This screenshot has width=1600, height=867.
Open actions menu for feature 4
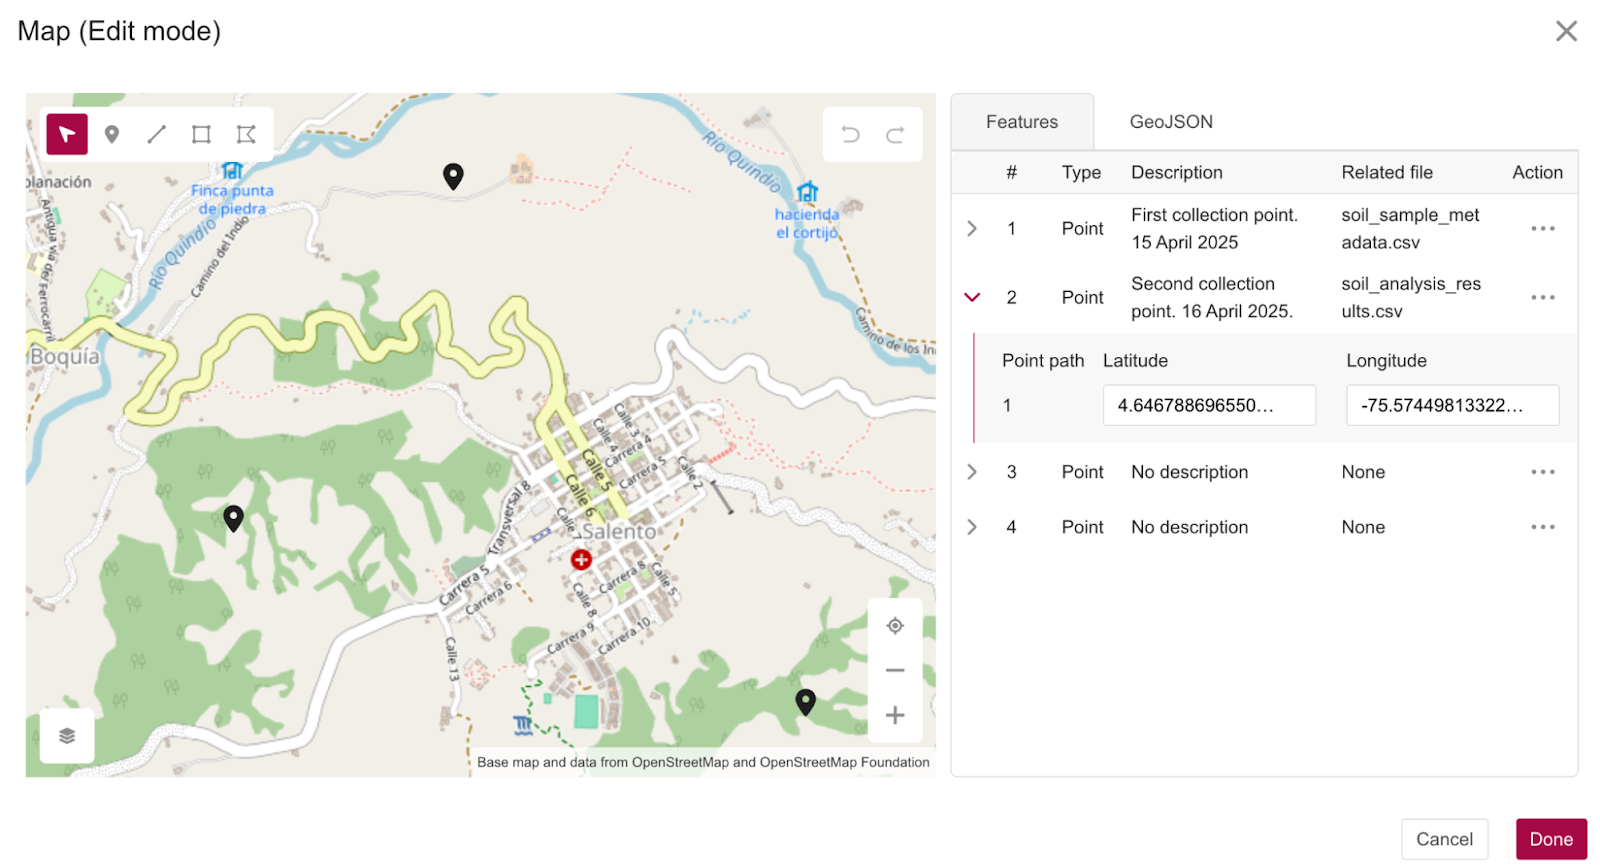tap(1543, 527)
